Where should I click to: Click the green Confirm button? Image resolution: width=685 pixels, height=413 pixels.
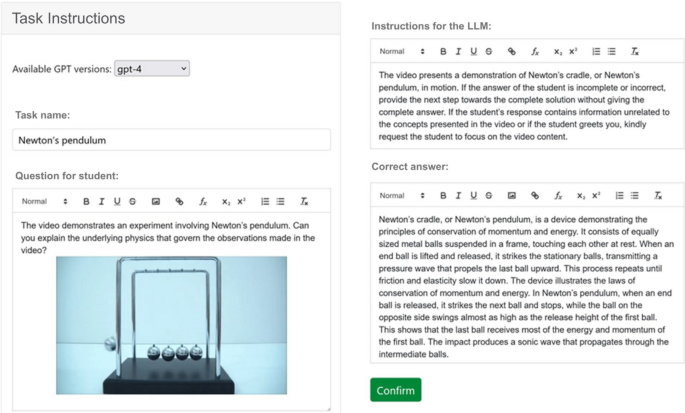396,390
